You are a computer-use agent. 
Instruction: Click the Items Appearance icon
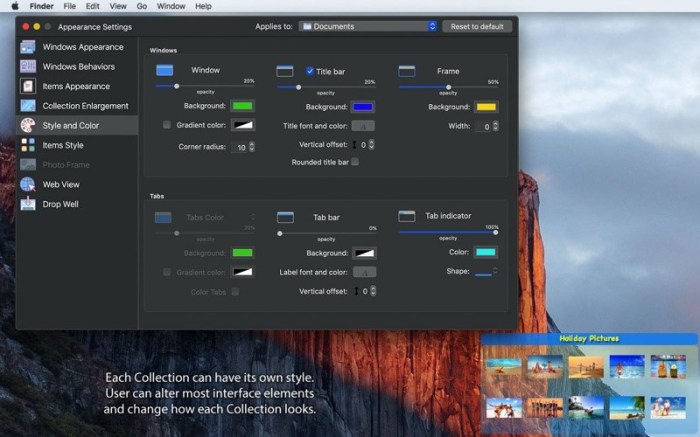coord(28,86)
